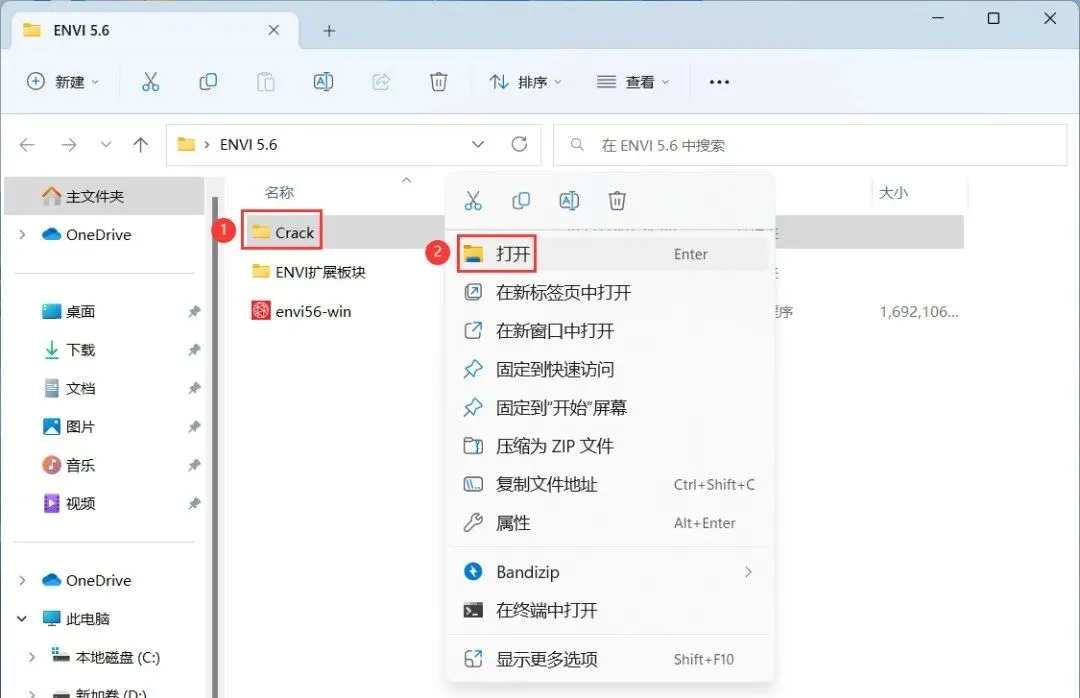Viewport: 1080px width, 698px height.
Task: Unpin 文档 using its pin icon
Action: [194, 389]
